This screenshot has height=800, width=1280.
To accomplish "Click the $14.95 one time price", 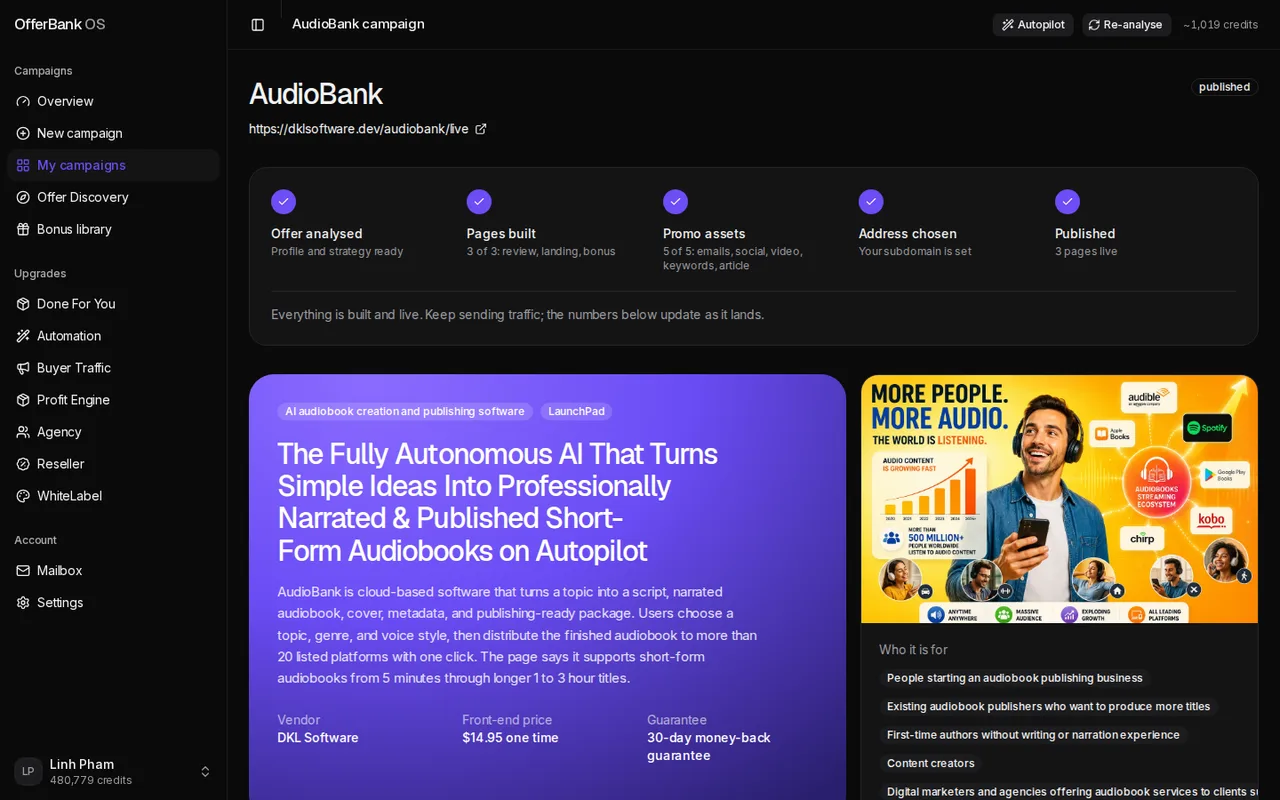I will tap(510, 738).
